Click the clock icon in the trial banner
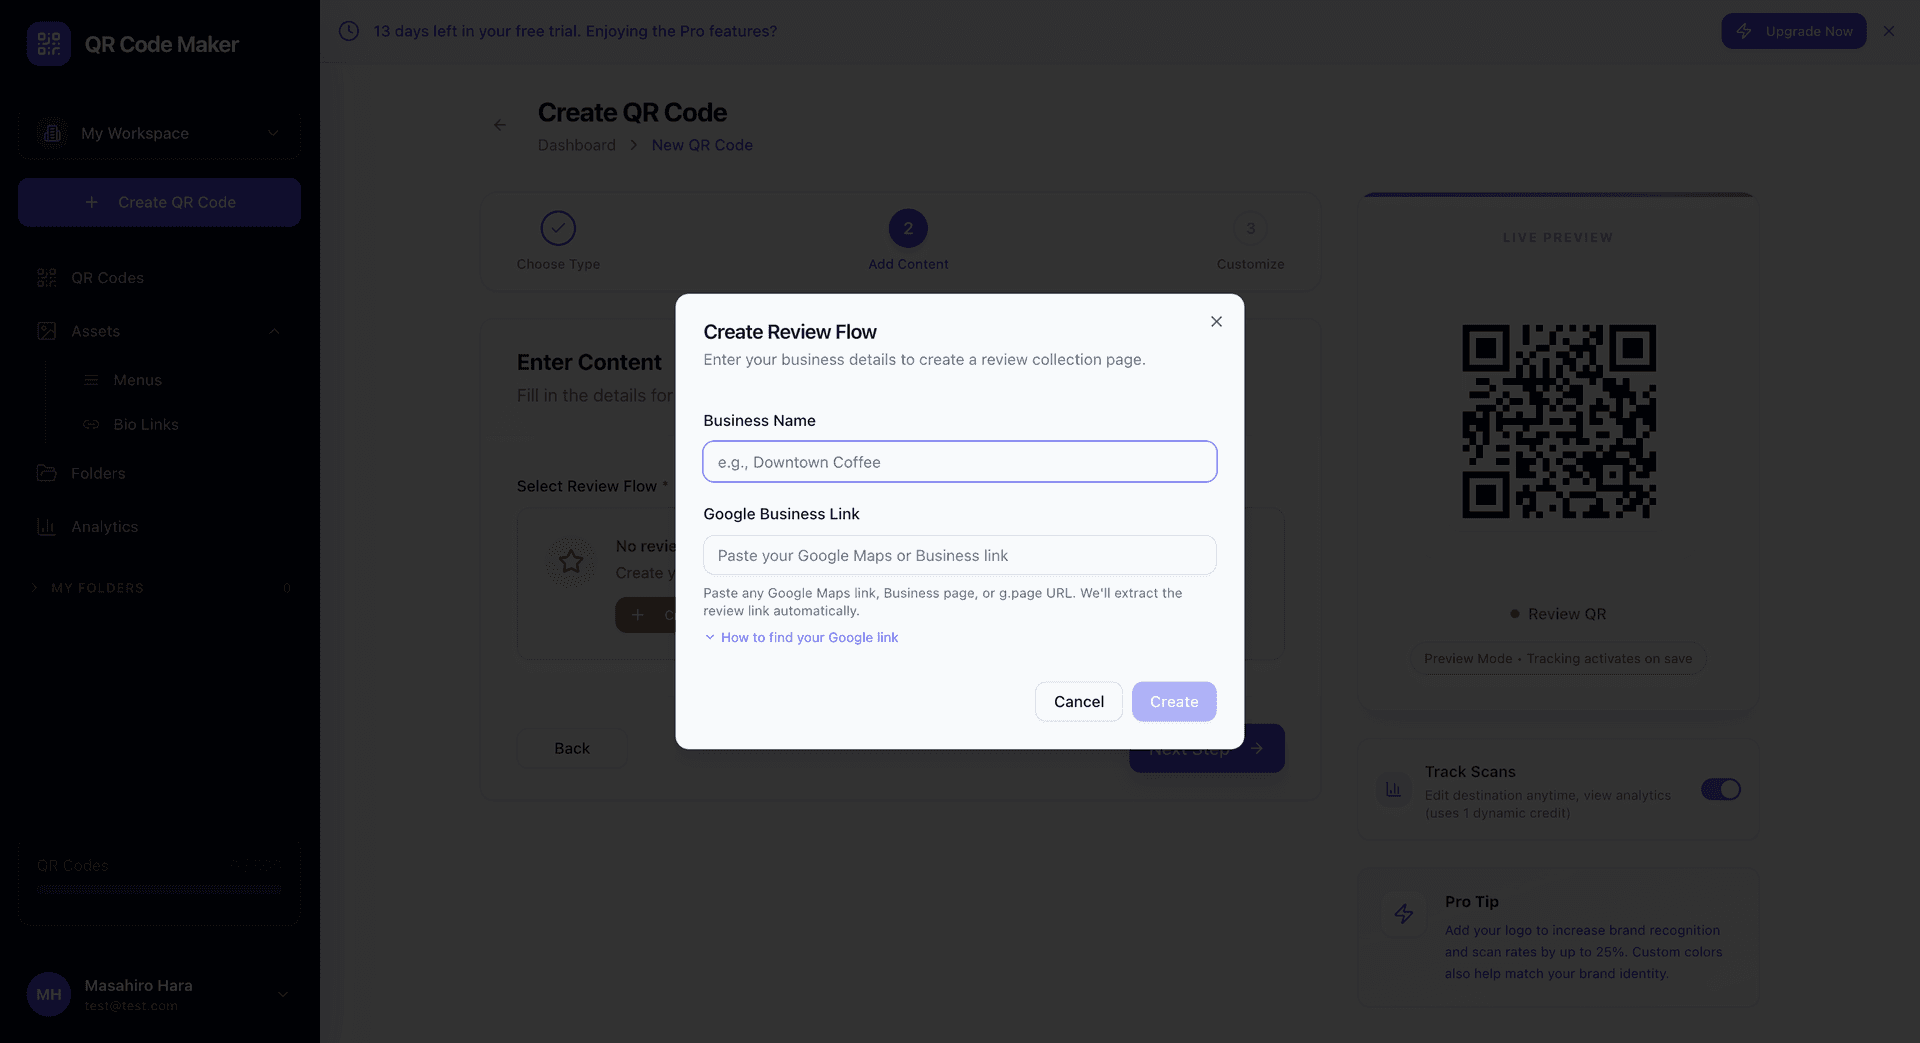The height and width of the screenshot is (1043, 1920). coord(348,31)
